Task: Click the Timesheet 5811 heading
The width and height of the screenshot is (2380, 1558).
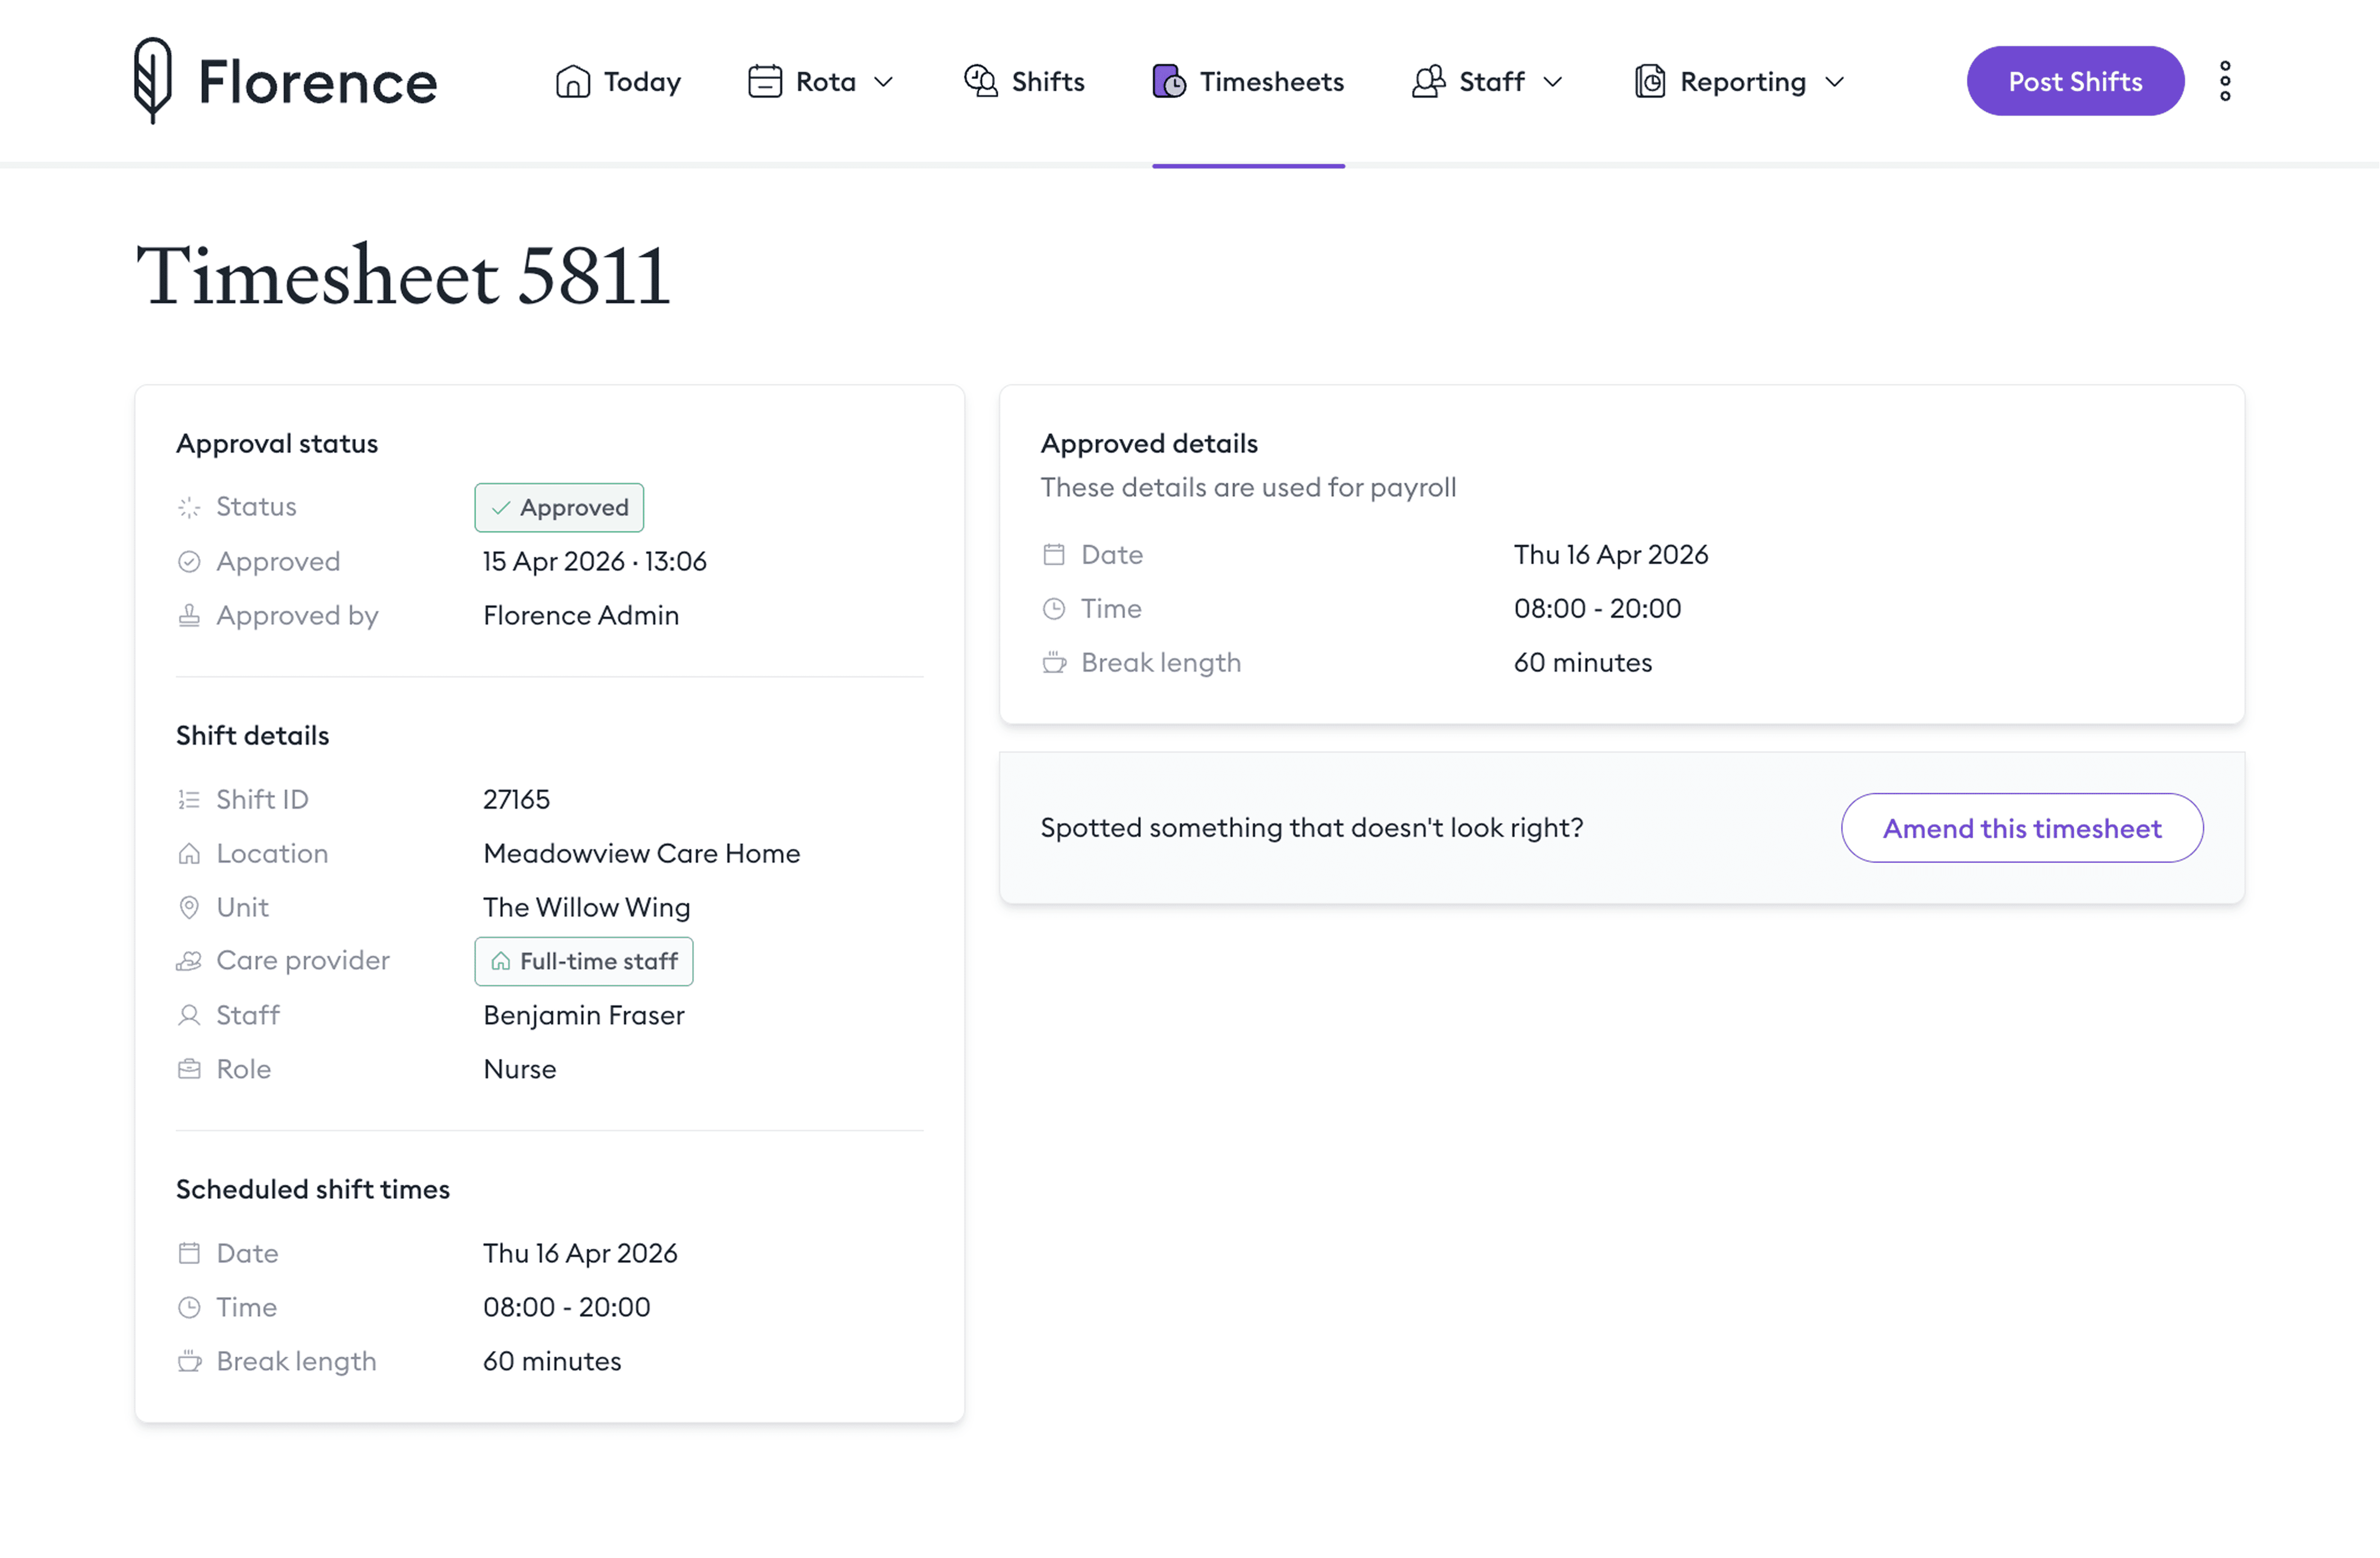Action: (403, 275)
